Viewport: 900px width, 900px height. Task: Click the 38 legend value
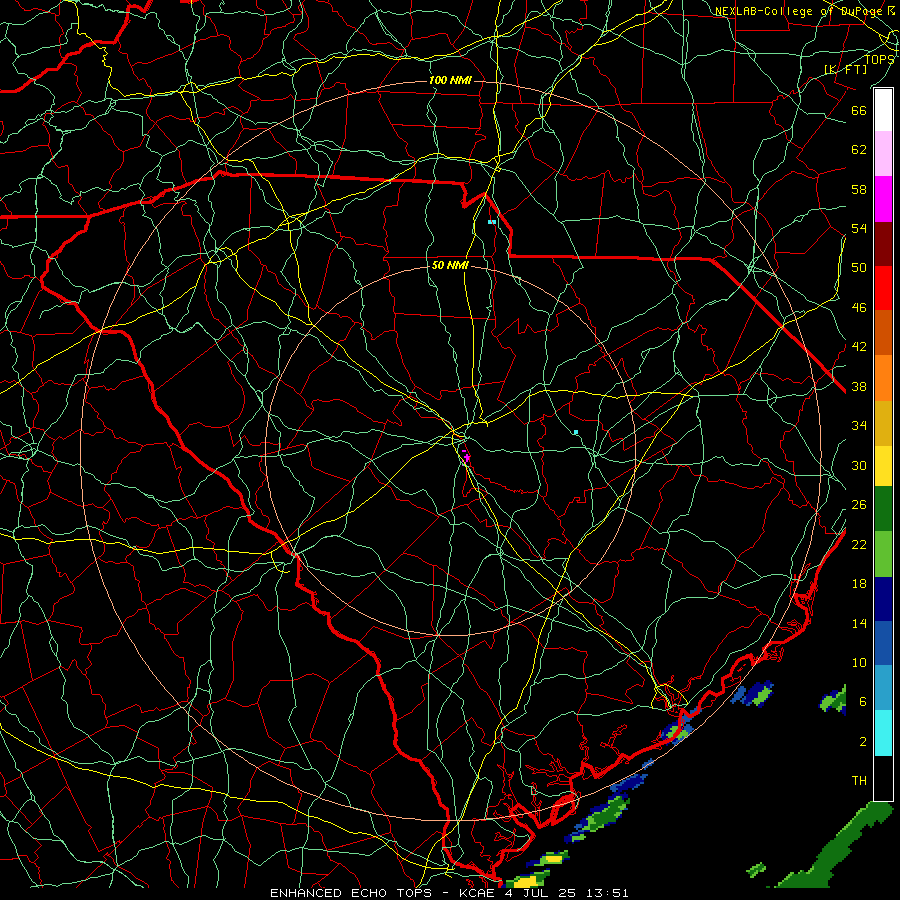pyautogui.click(x=859, y=386)
